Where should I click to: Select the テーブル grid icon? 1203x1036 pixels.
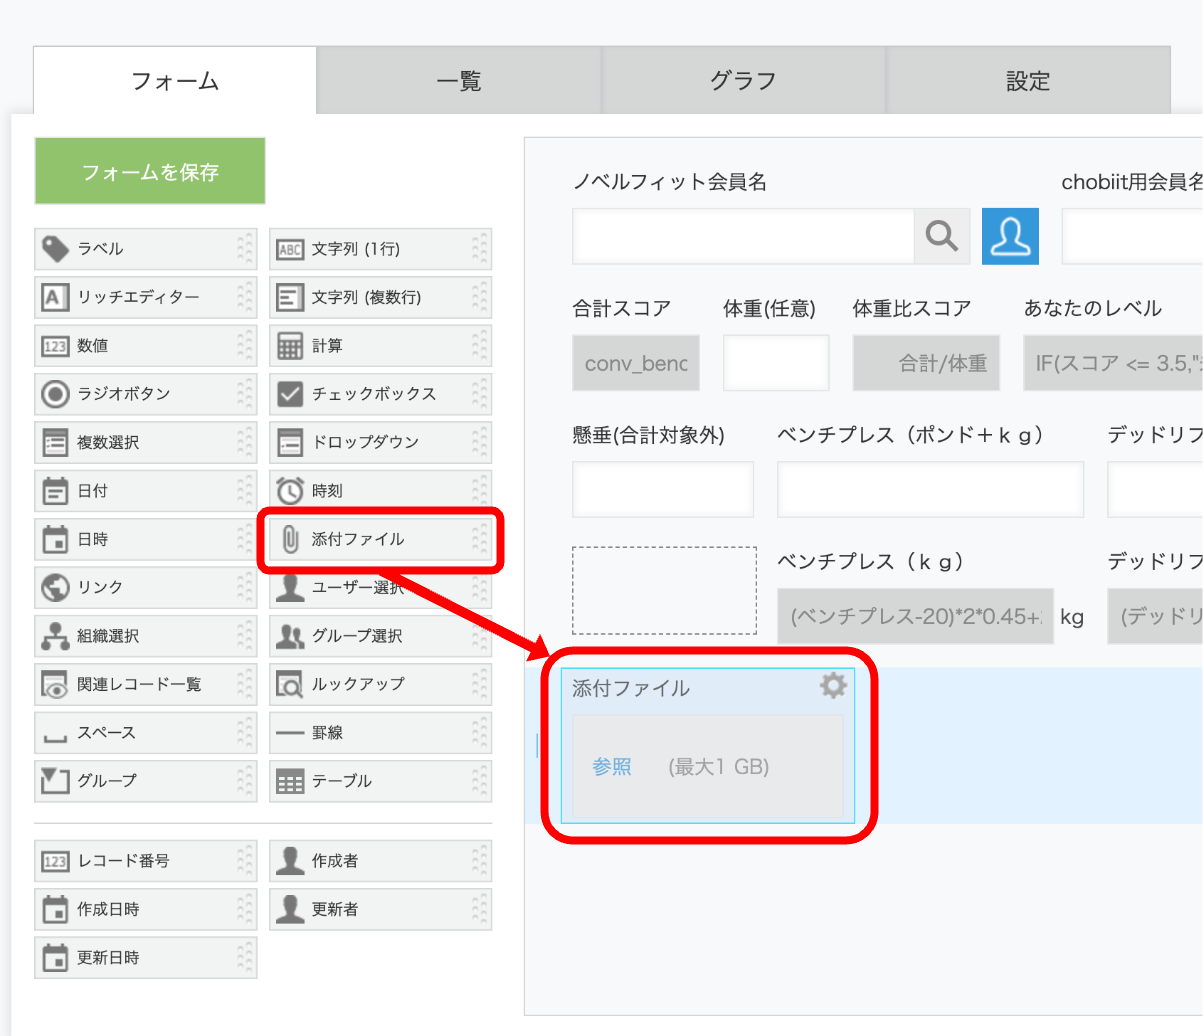click(290, 781)
